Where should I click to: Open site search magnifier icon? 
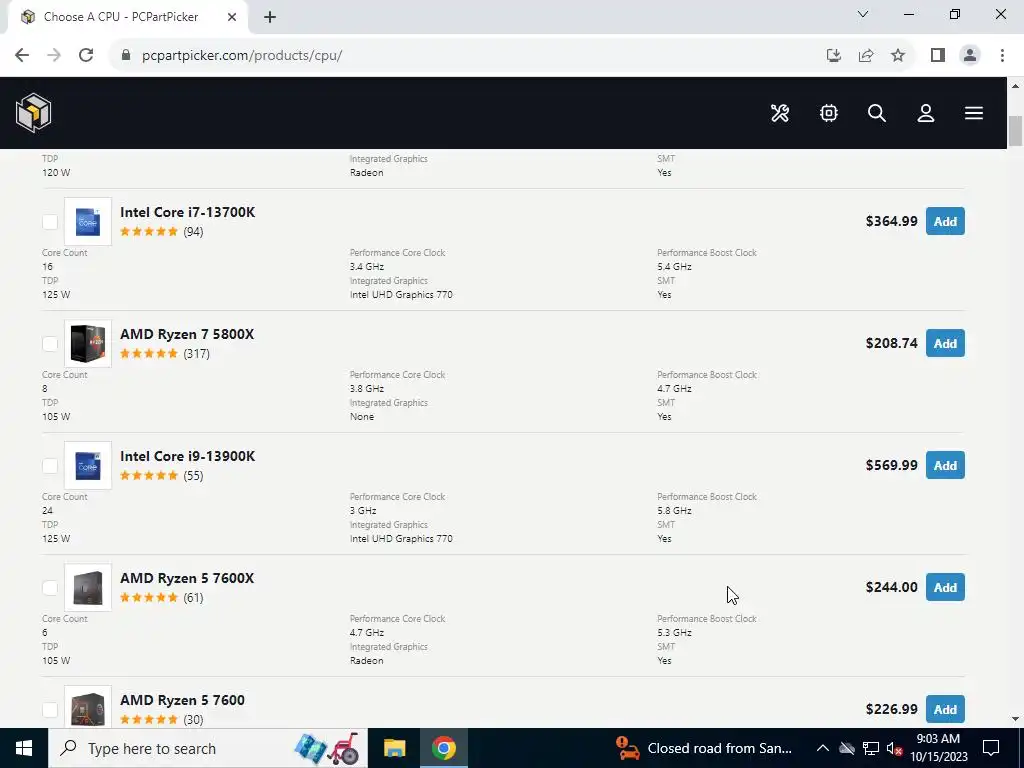click(876, 113)
